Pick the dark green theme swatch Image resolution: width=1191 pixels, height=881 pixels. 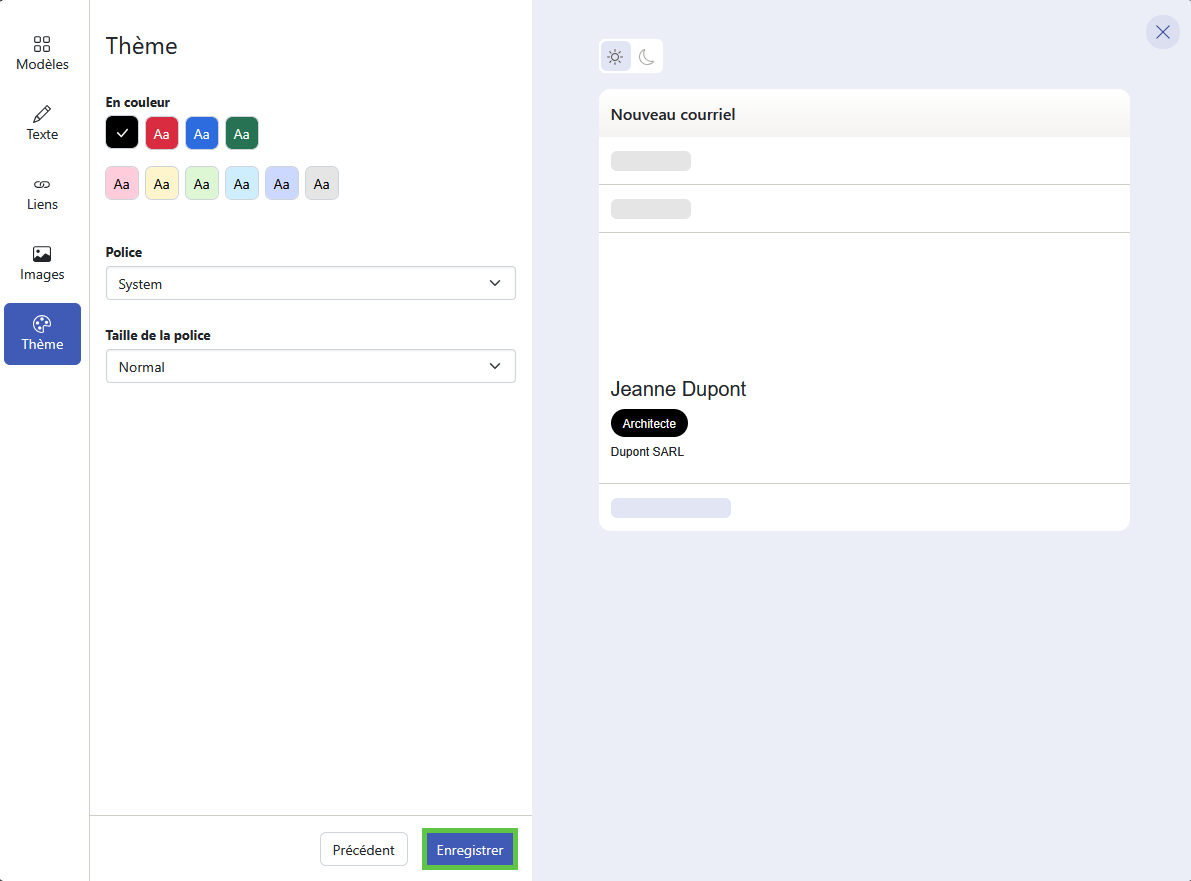coord(242,133)
